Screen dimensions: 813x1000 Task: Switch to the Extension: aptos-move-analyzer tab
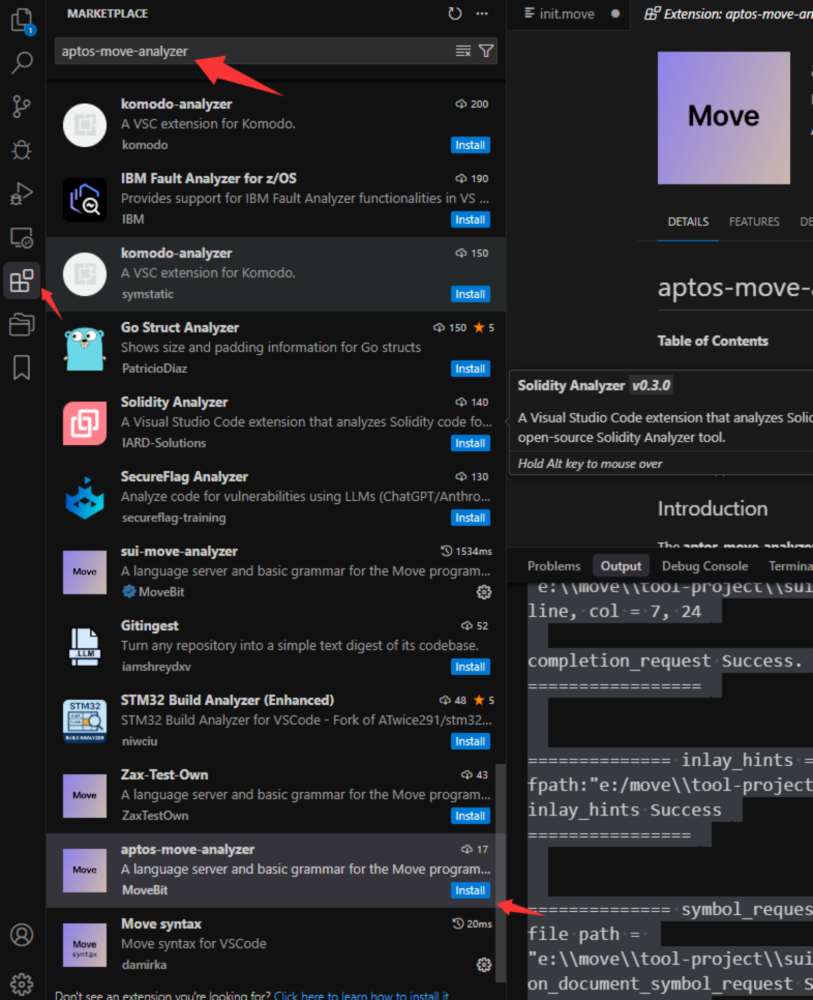[728, 14]
